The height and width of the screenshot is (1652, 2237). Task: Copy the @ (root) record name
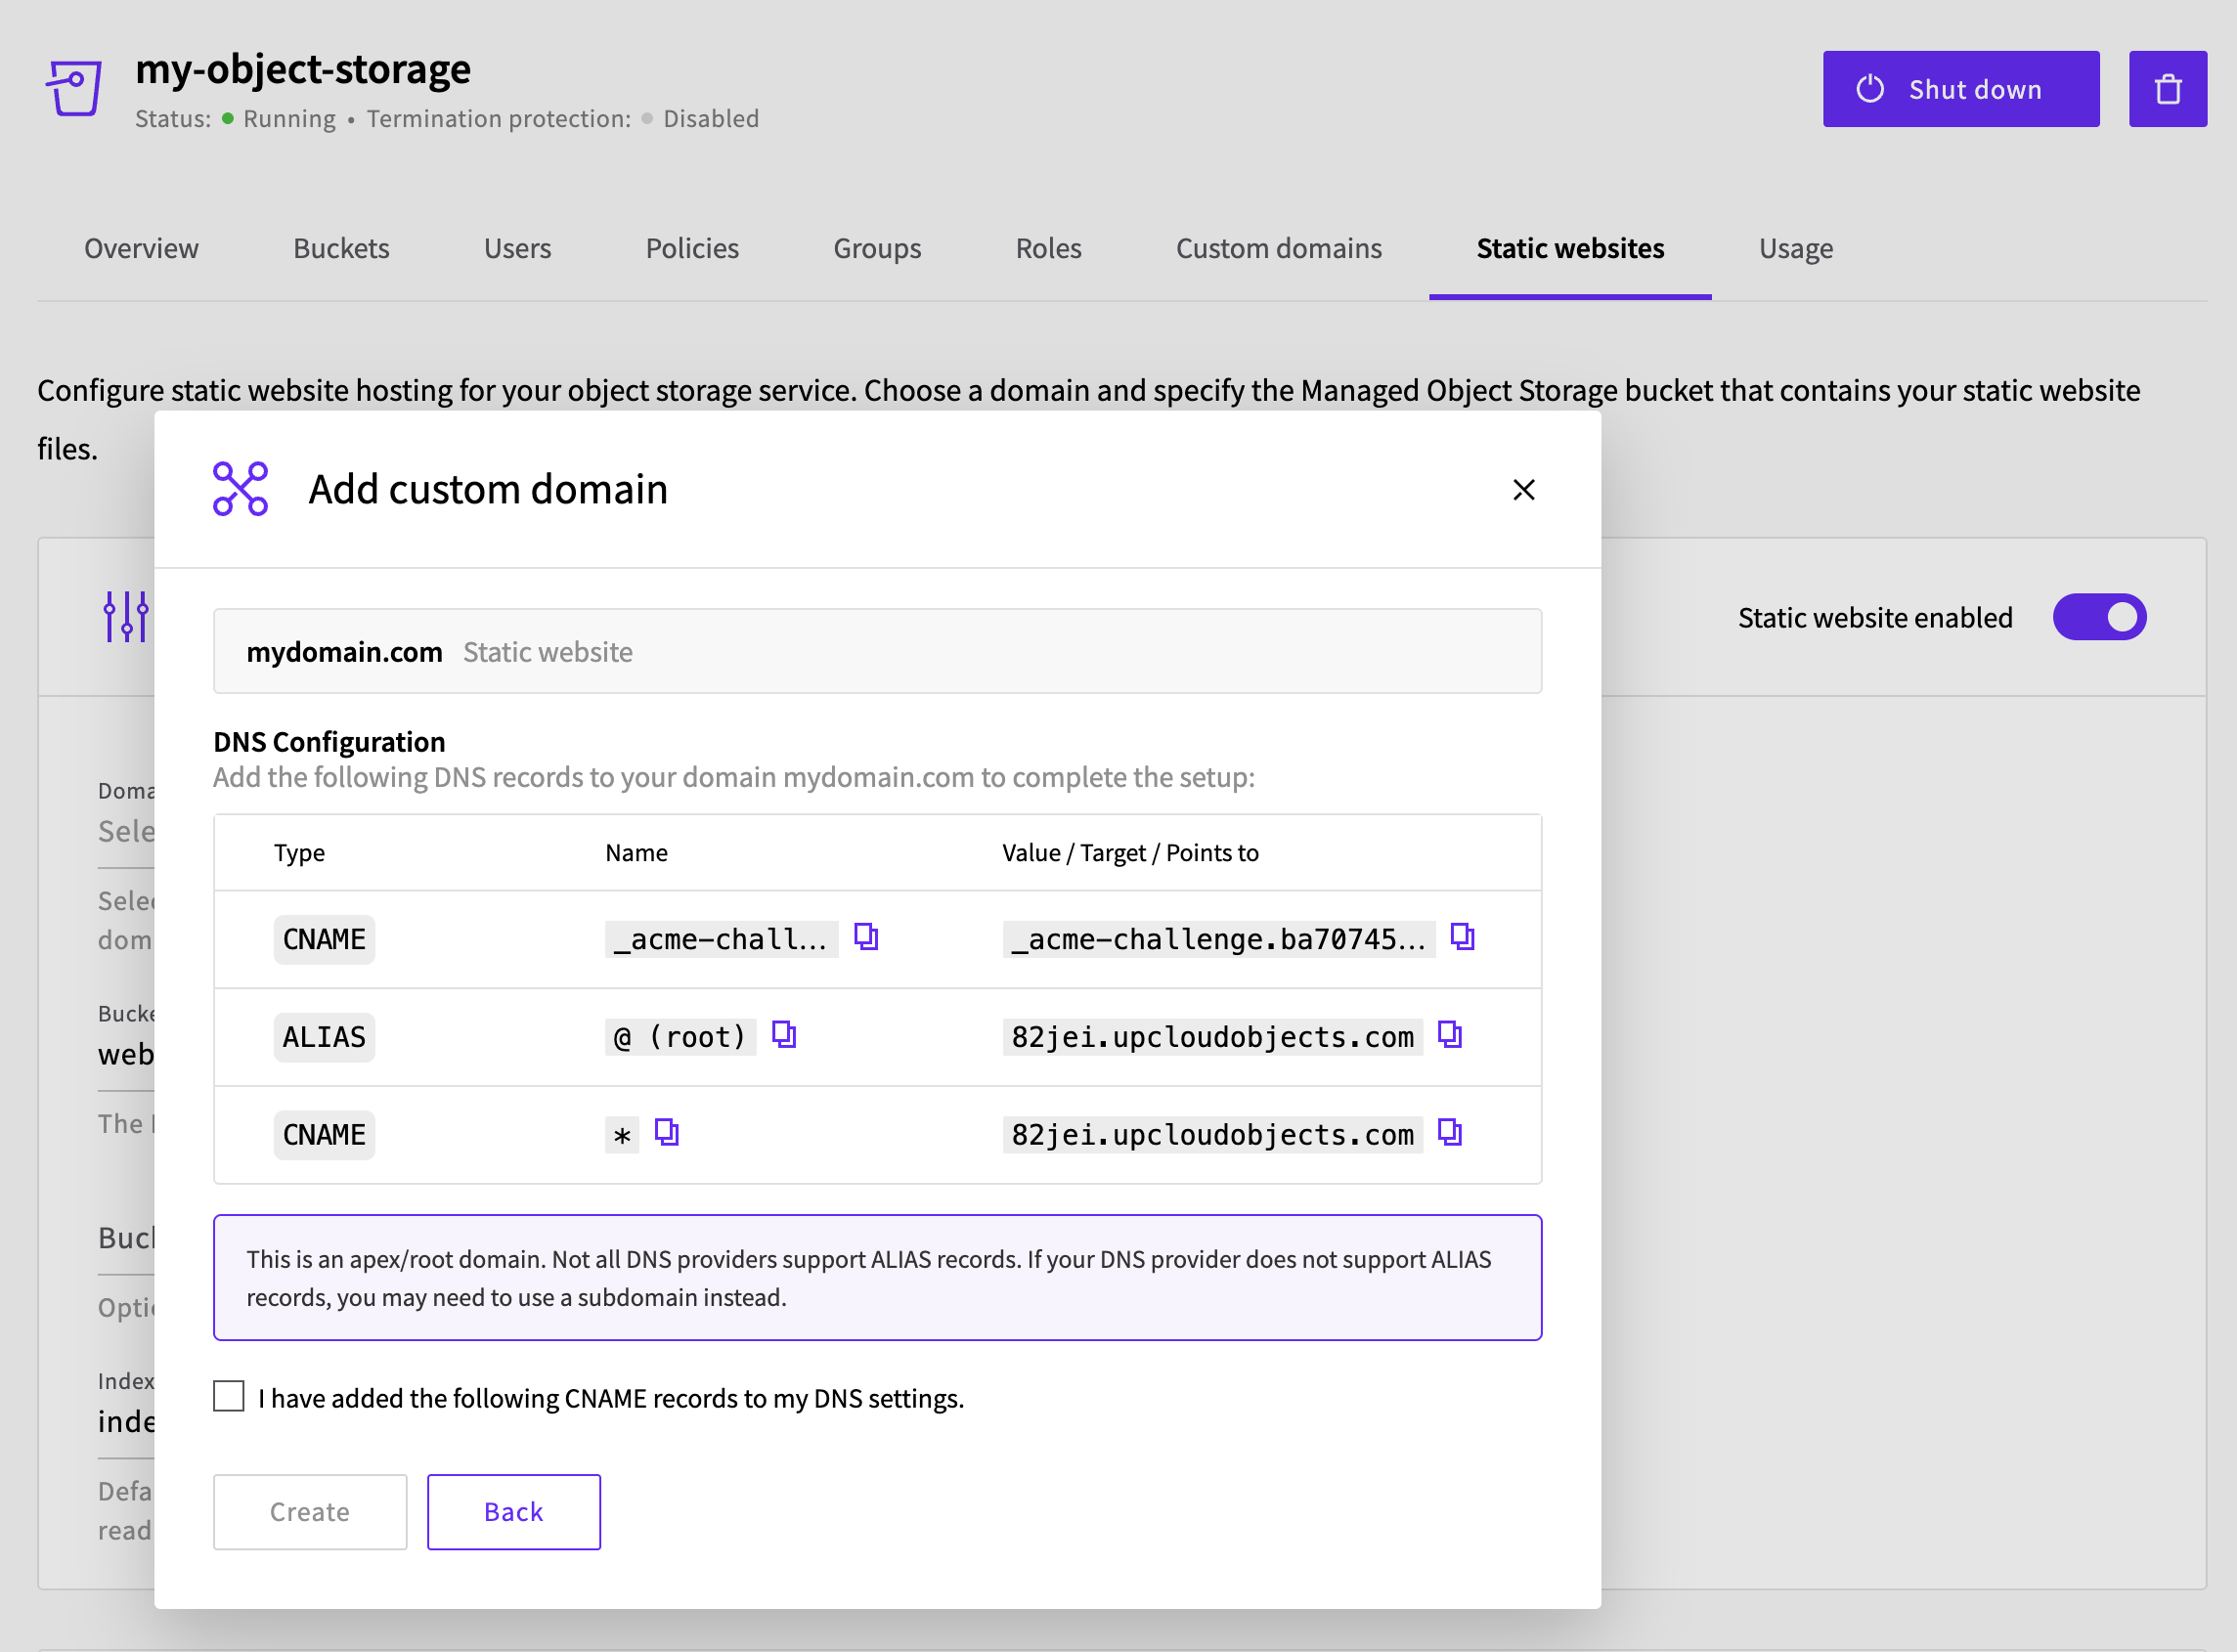(784, 1035)
